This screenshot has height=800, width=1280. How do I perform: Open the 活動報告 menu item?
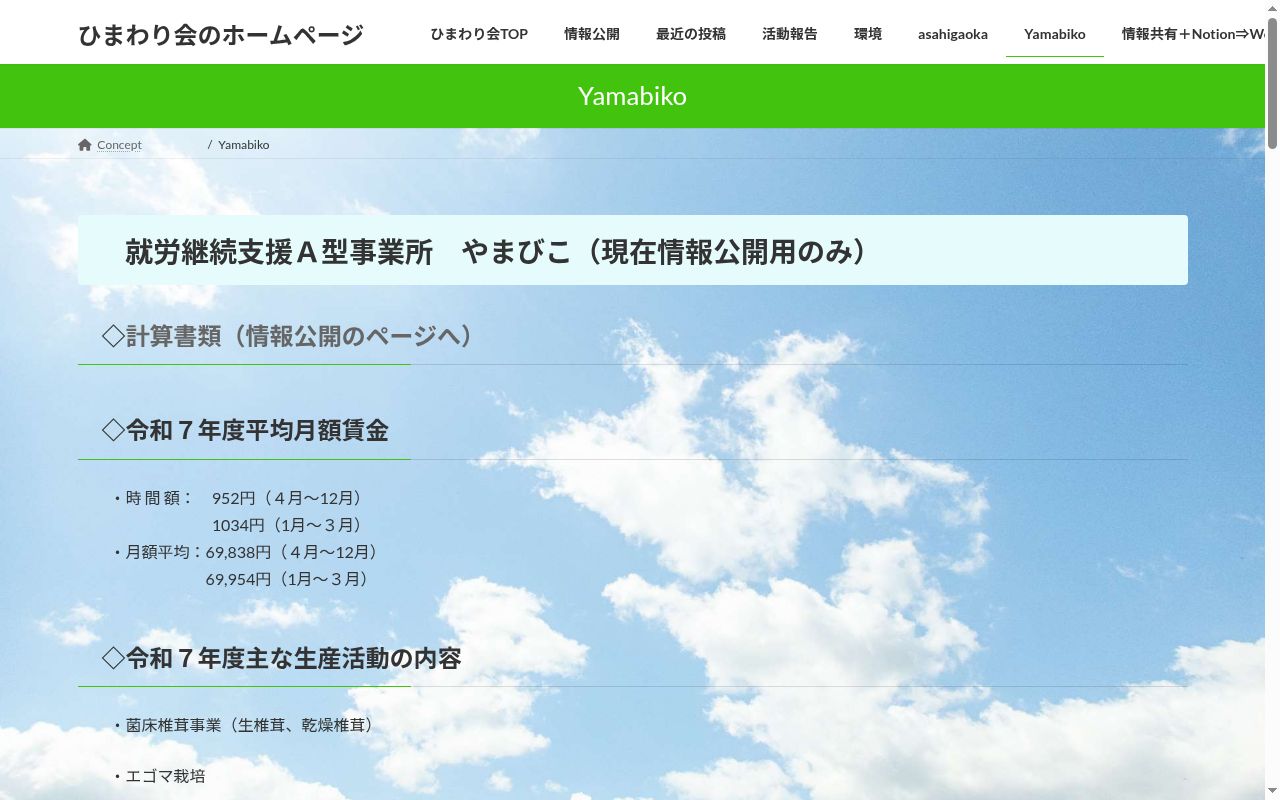(790, 34)
